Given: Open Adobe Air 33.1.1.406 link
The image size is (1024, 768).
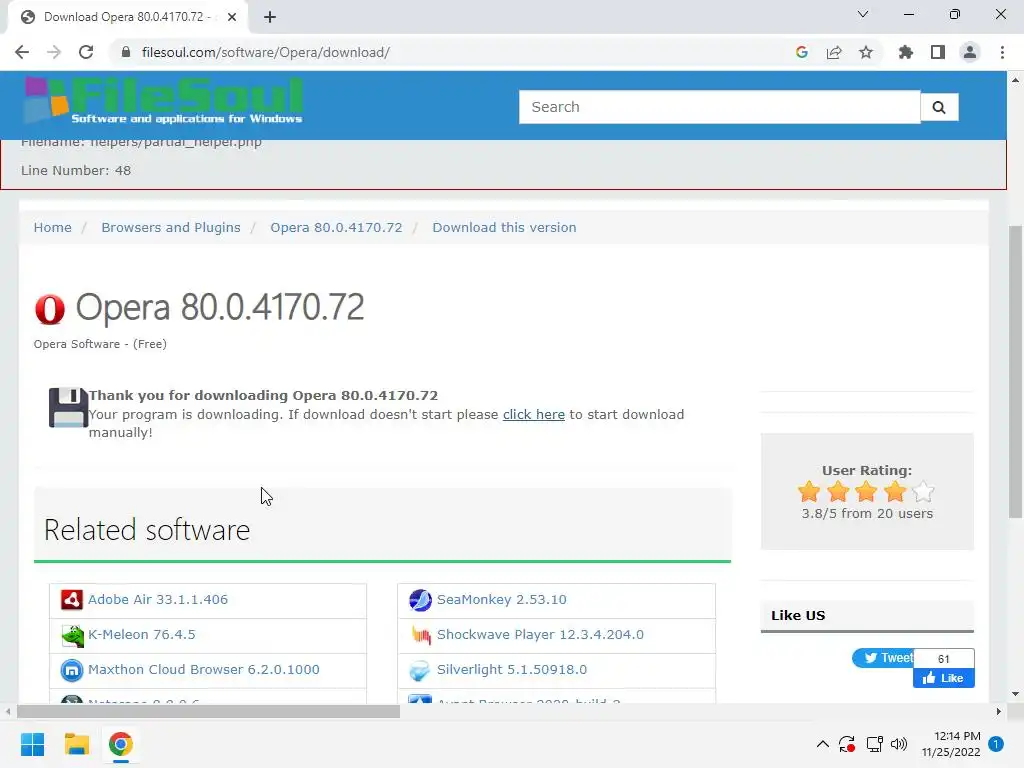Looking at the screenshot, I should [158, 600].
